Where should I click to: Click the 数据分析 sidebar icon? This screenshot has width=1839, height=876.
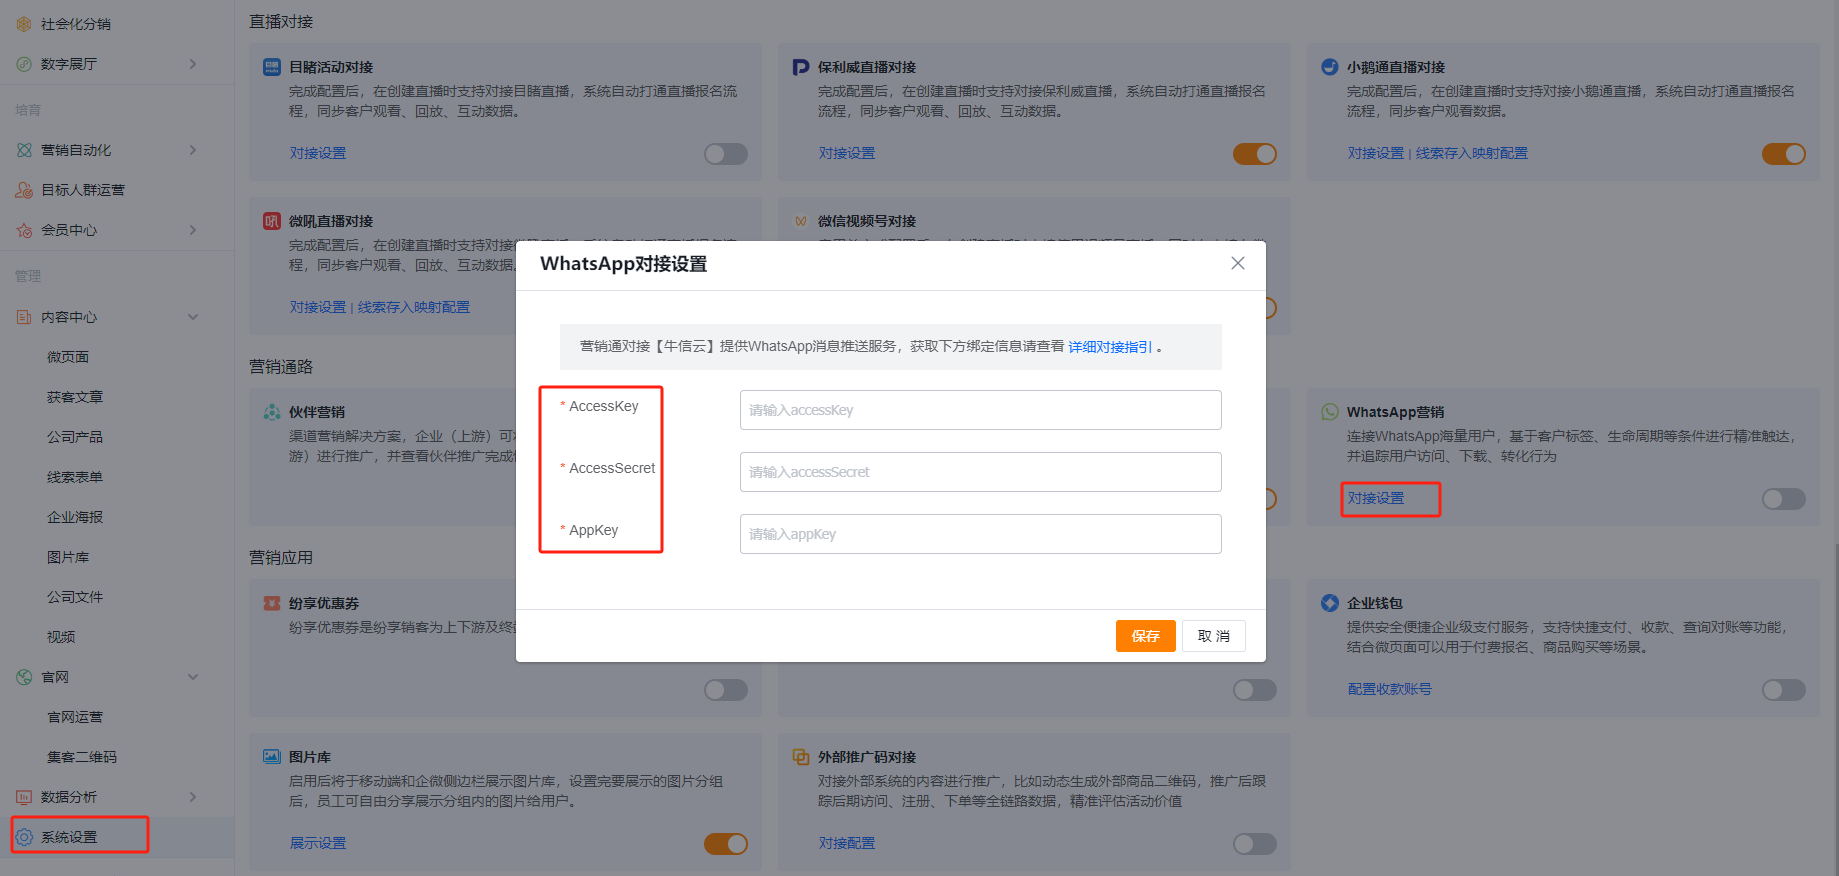click(24, 797)
